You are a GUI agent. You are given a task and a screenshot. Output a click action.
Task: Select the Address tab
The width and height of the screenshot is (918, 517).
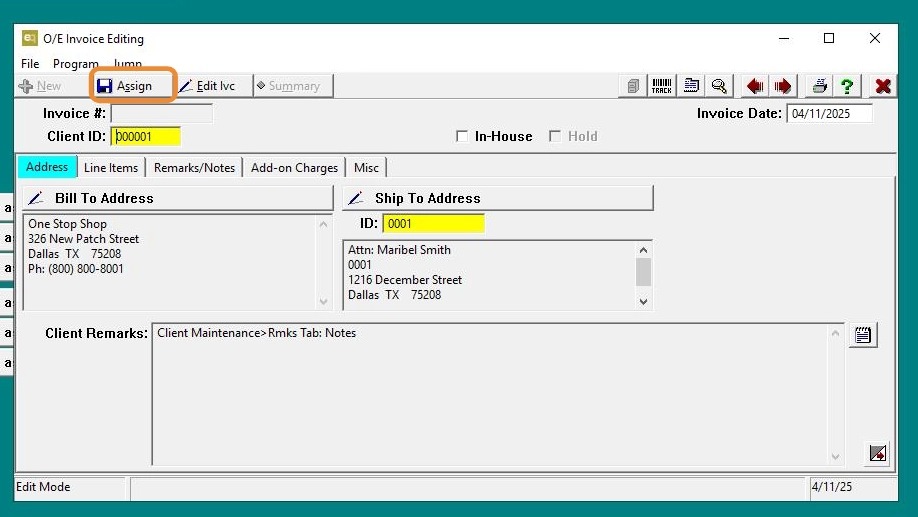click(47, 167)
